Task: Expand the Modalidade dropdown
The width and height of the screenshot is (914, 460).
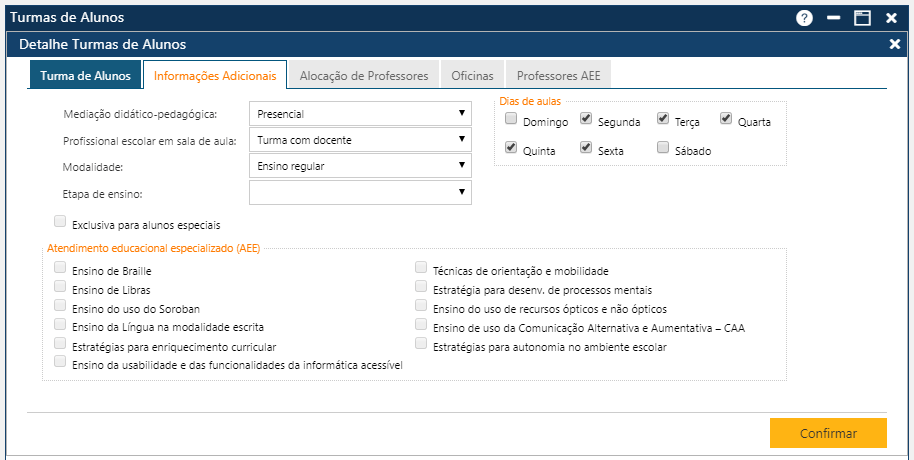Action: [360, 166]
